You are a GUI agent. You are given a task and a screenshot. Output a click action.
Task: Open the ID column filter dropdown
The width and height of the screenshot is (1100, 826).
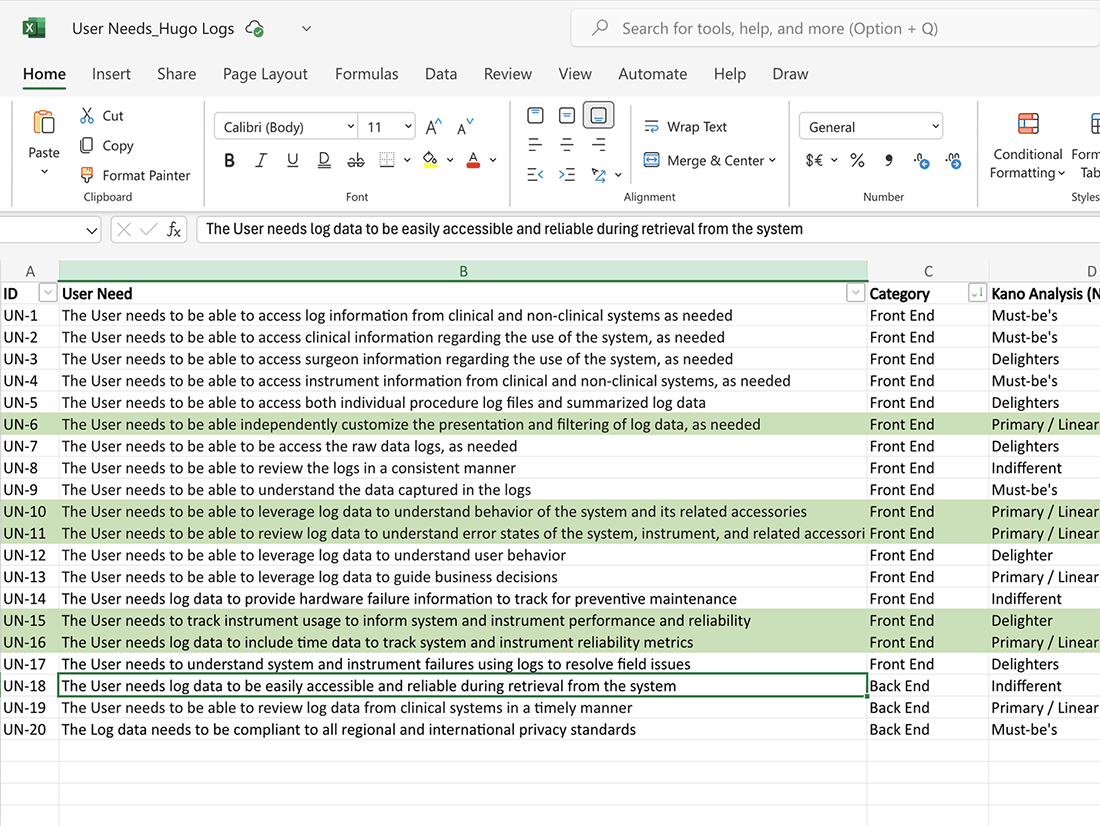coord(48,293)
